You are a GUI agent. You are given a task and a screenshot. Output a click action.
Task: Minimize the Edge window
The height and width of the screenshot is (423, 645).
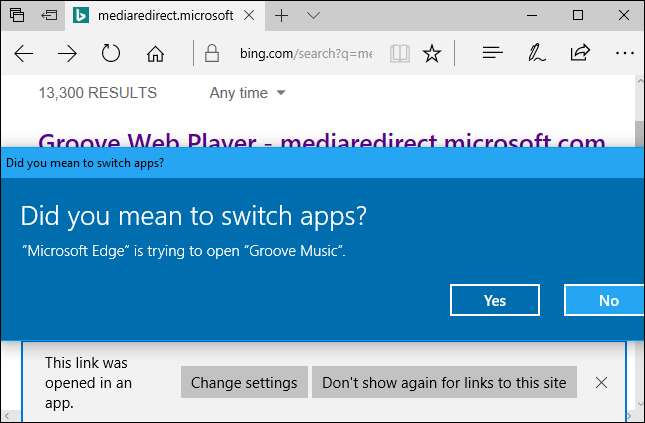pos(532,16)
